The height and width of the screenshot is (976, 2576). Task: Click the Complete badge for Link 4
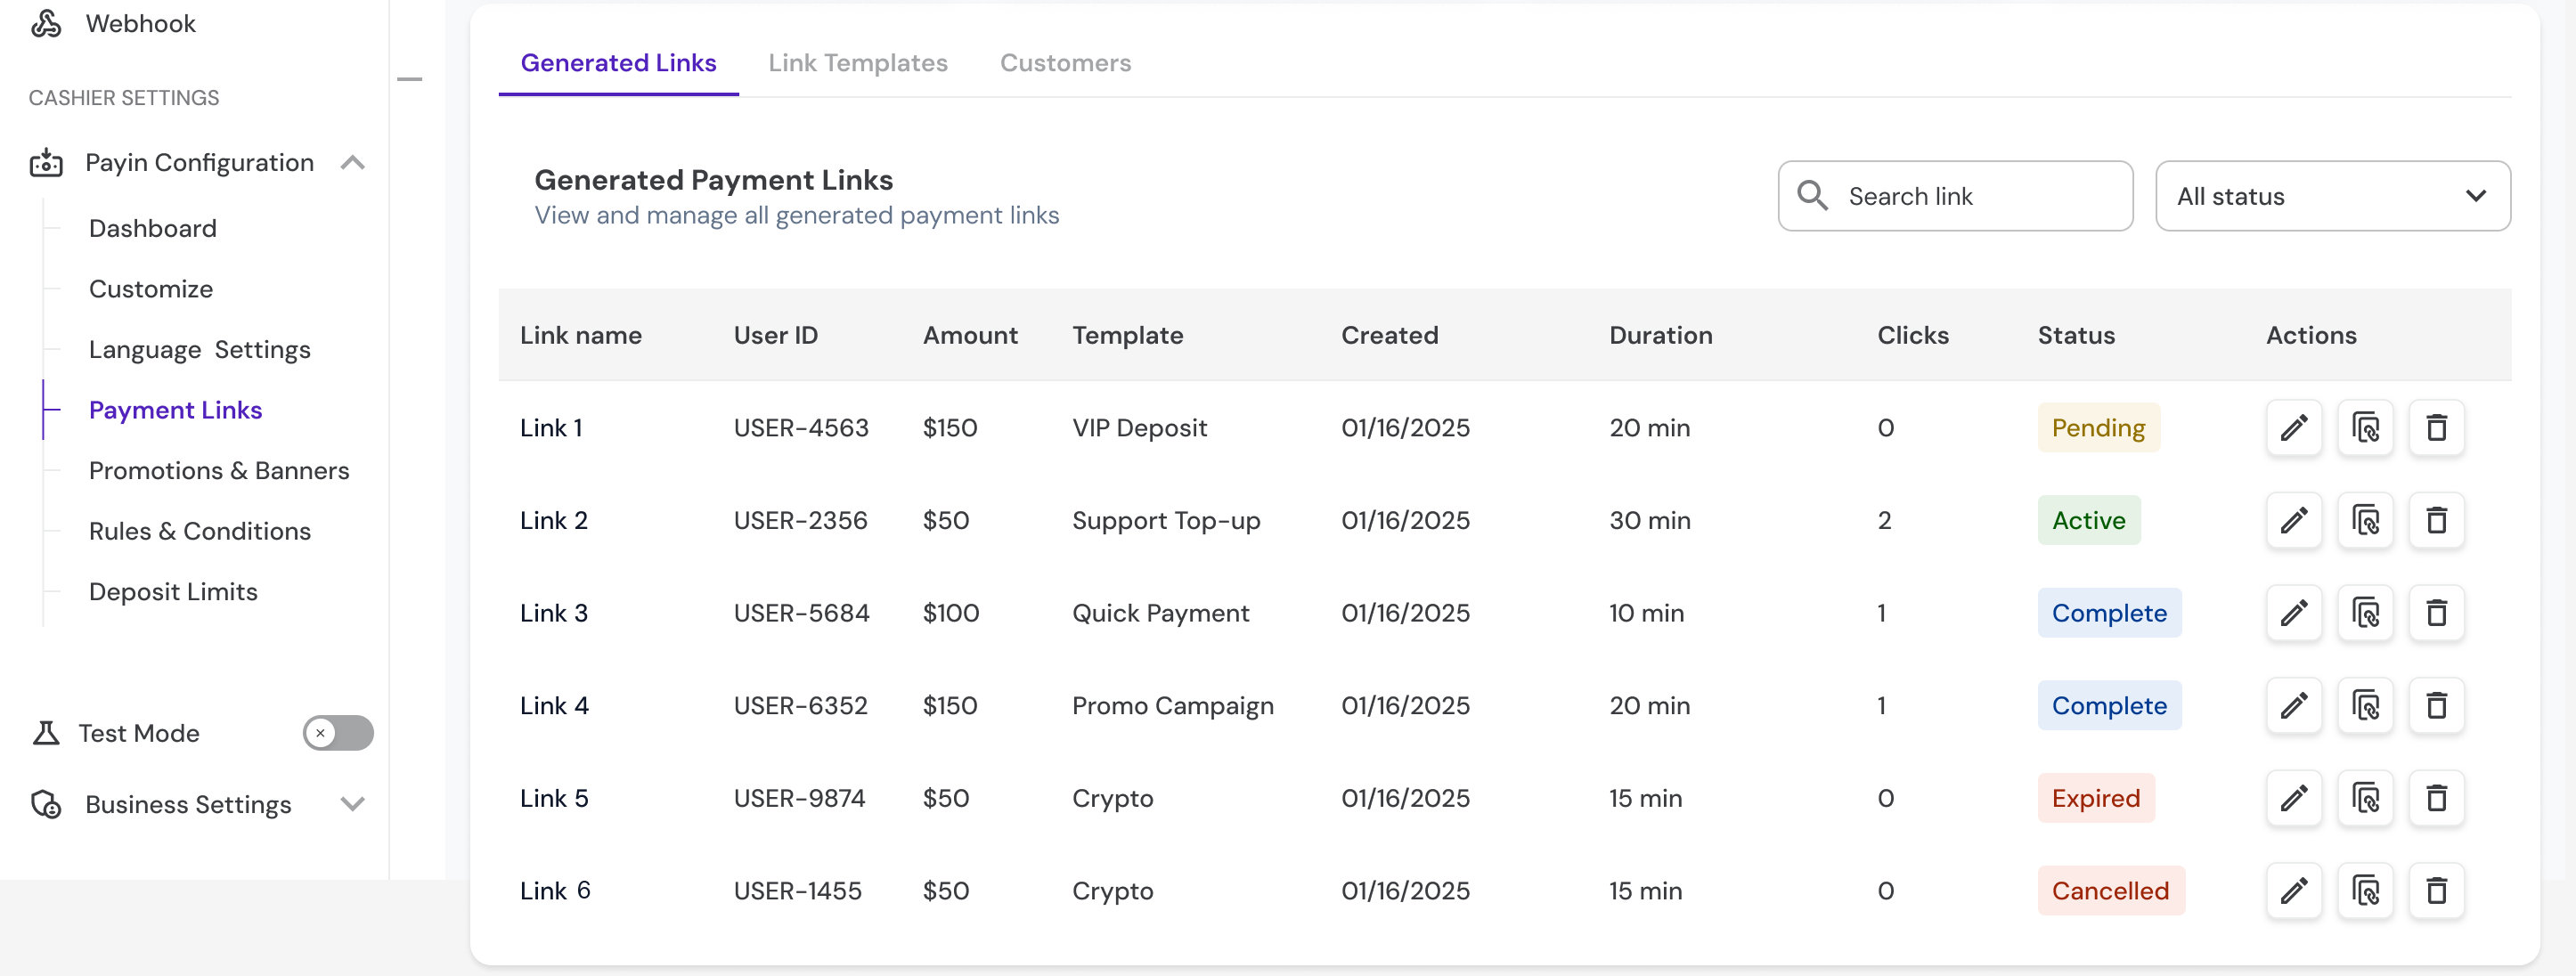(x=2109, y=706)
